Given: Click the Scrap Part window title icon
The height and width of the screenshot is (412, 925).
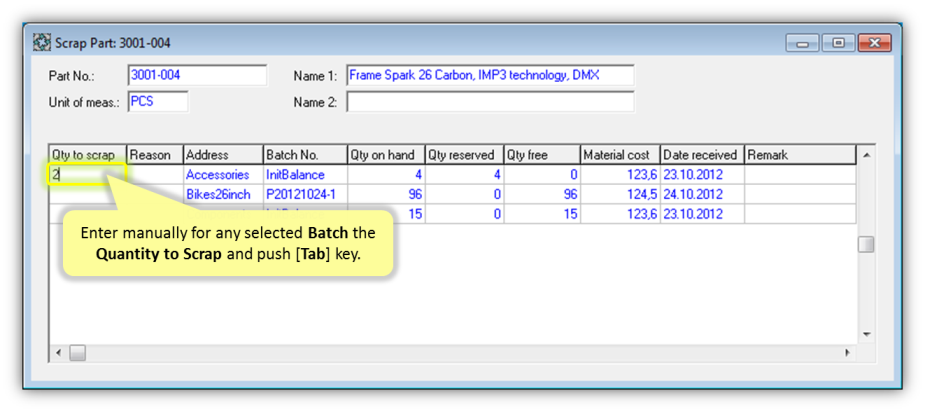Looking at the screenshot, I should point(43,43).
